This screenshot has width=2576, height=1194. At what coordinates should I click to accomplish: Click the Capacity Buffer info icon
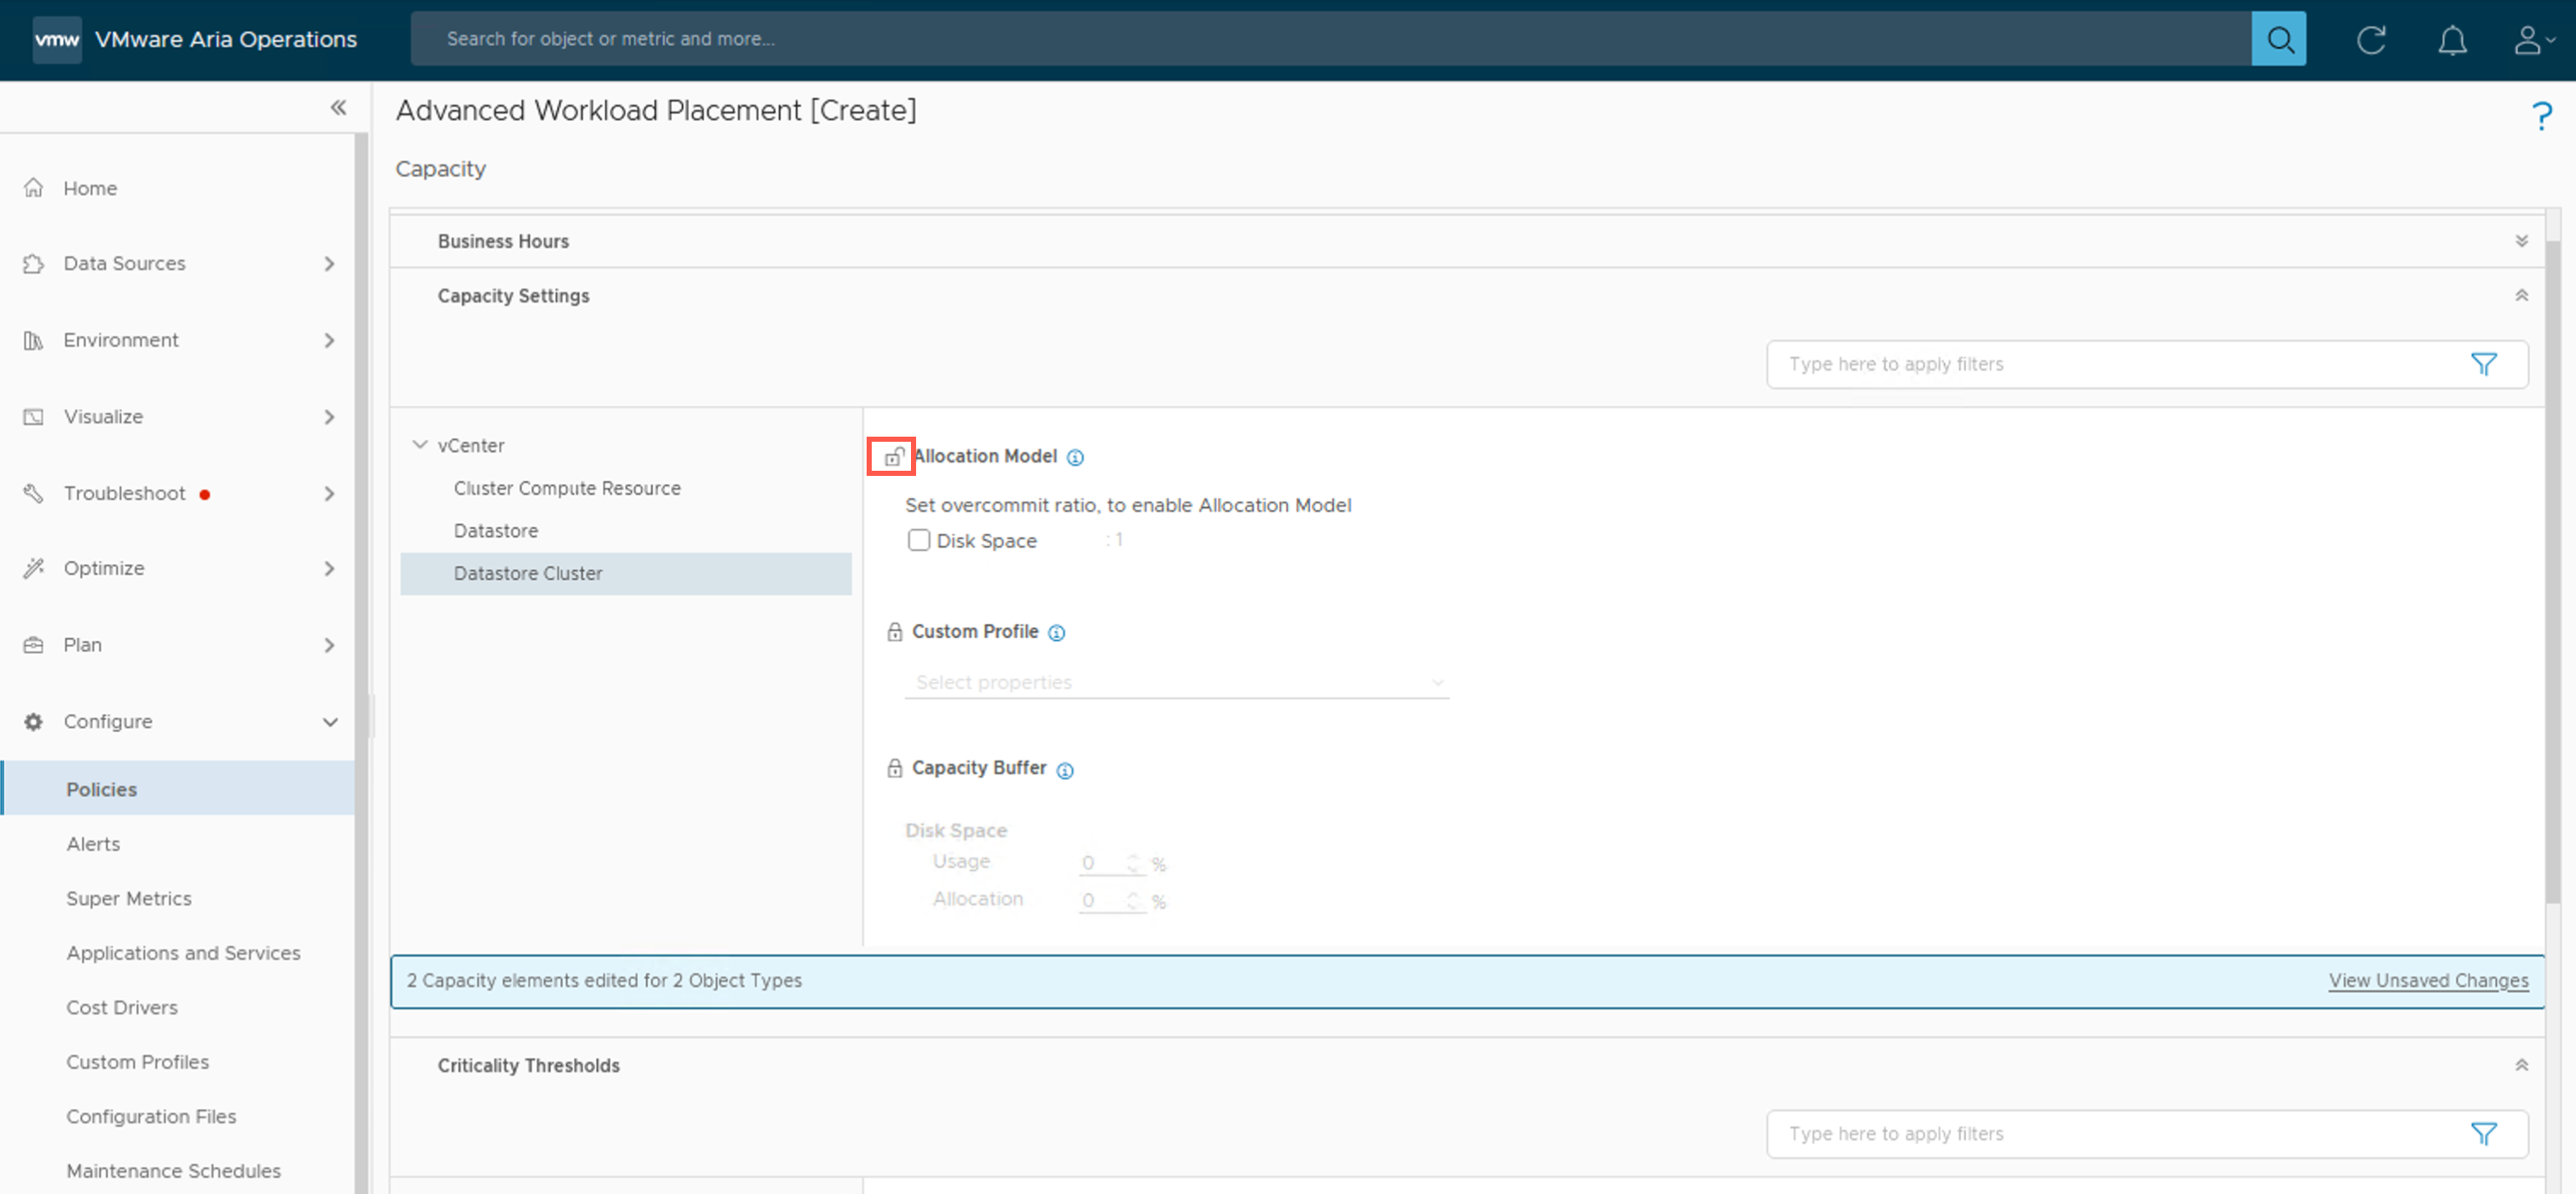[x=1065, y=770]
